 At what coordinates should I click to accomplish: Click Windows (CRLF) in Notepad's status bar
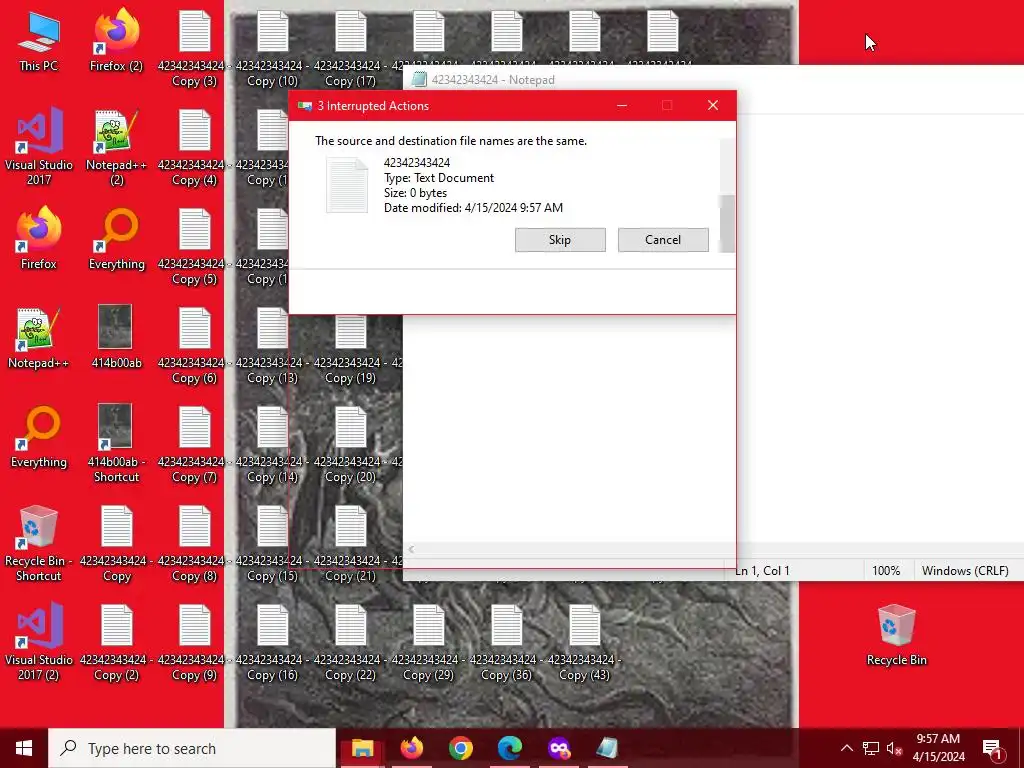coord(965,571)
